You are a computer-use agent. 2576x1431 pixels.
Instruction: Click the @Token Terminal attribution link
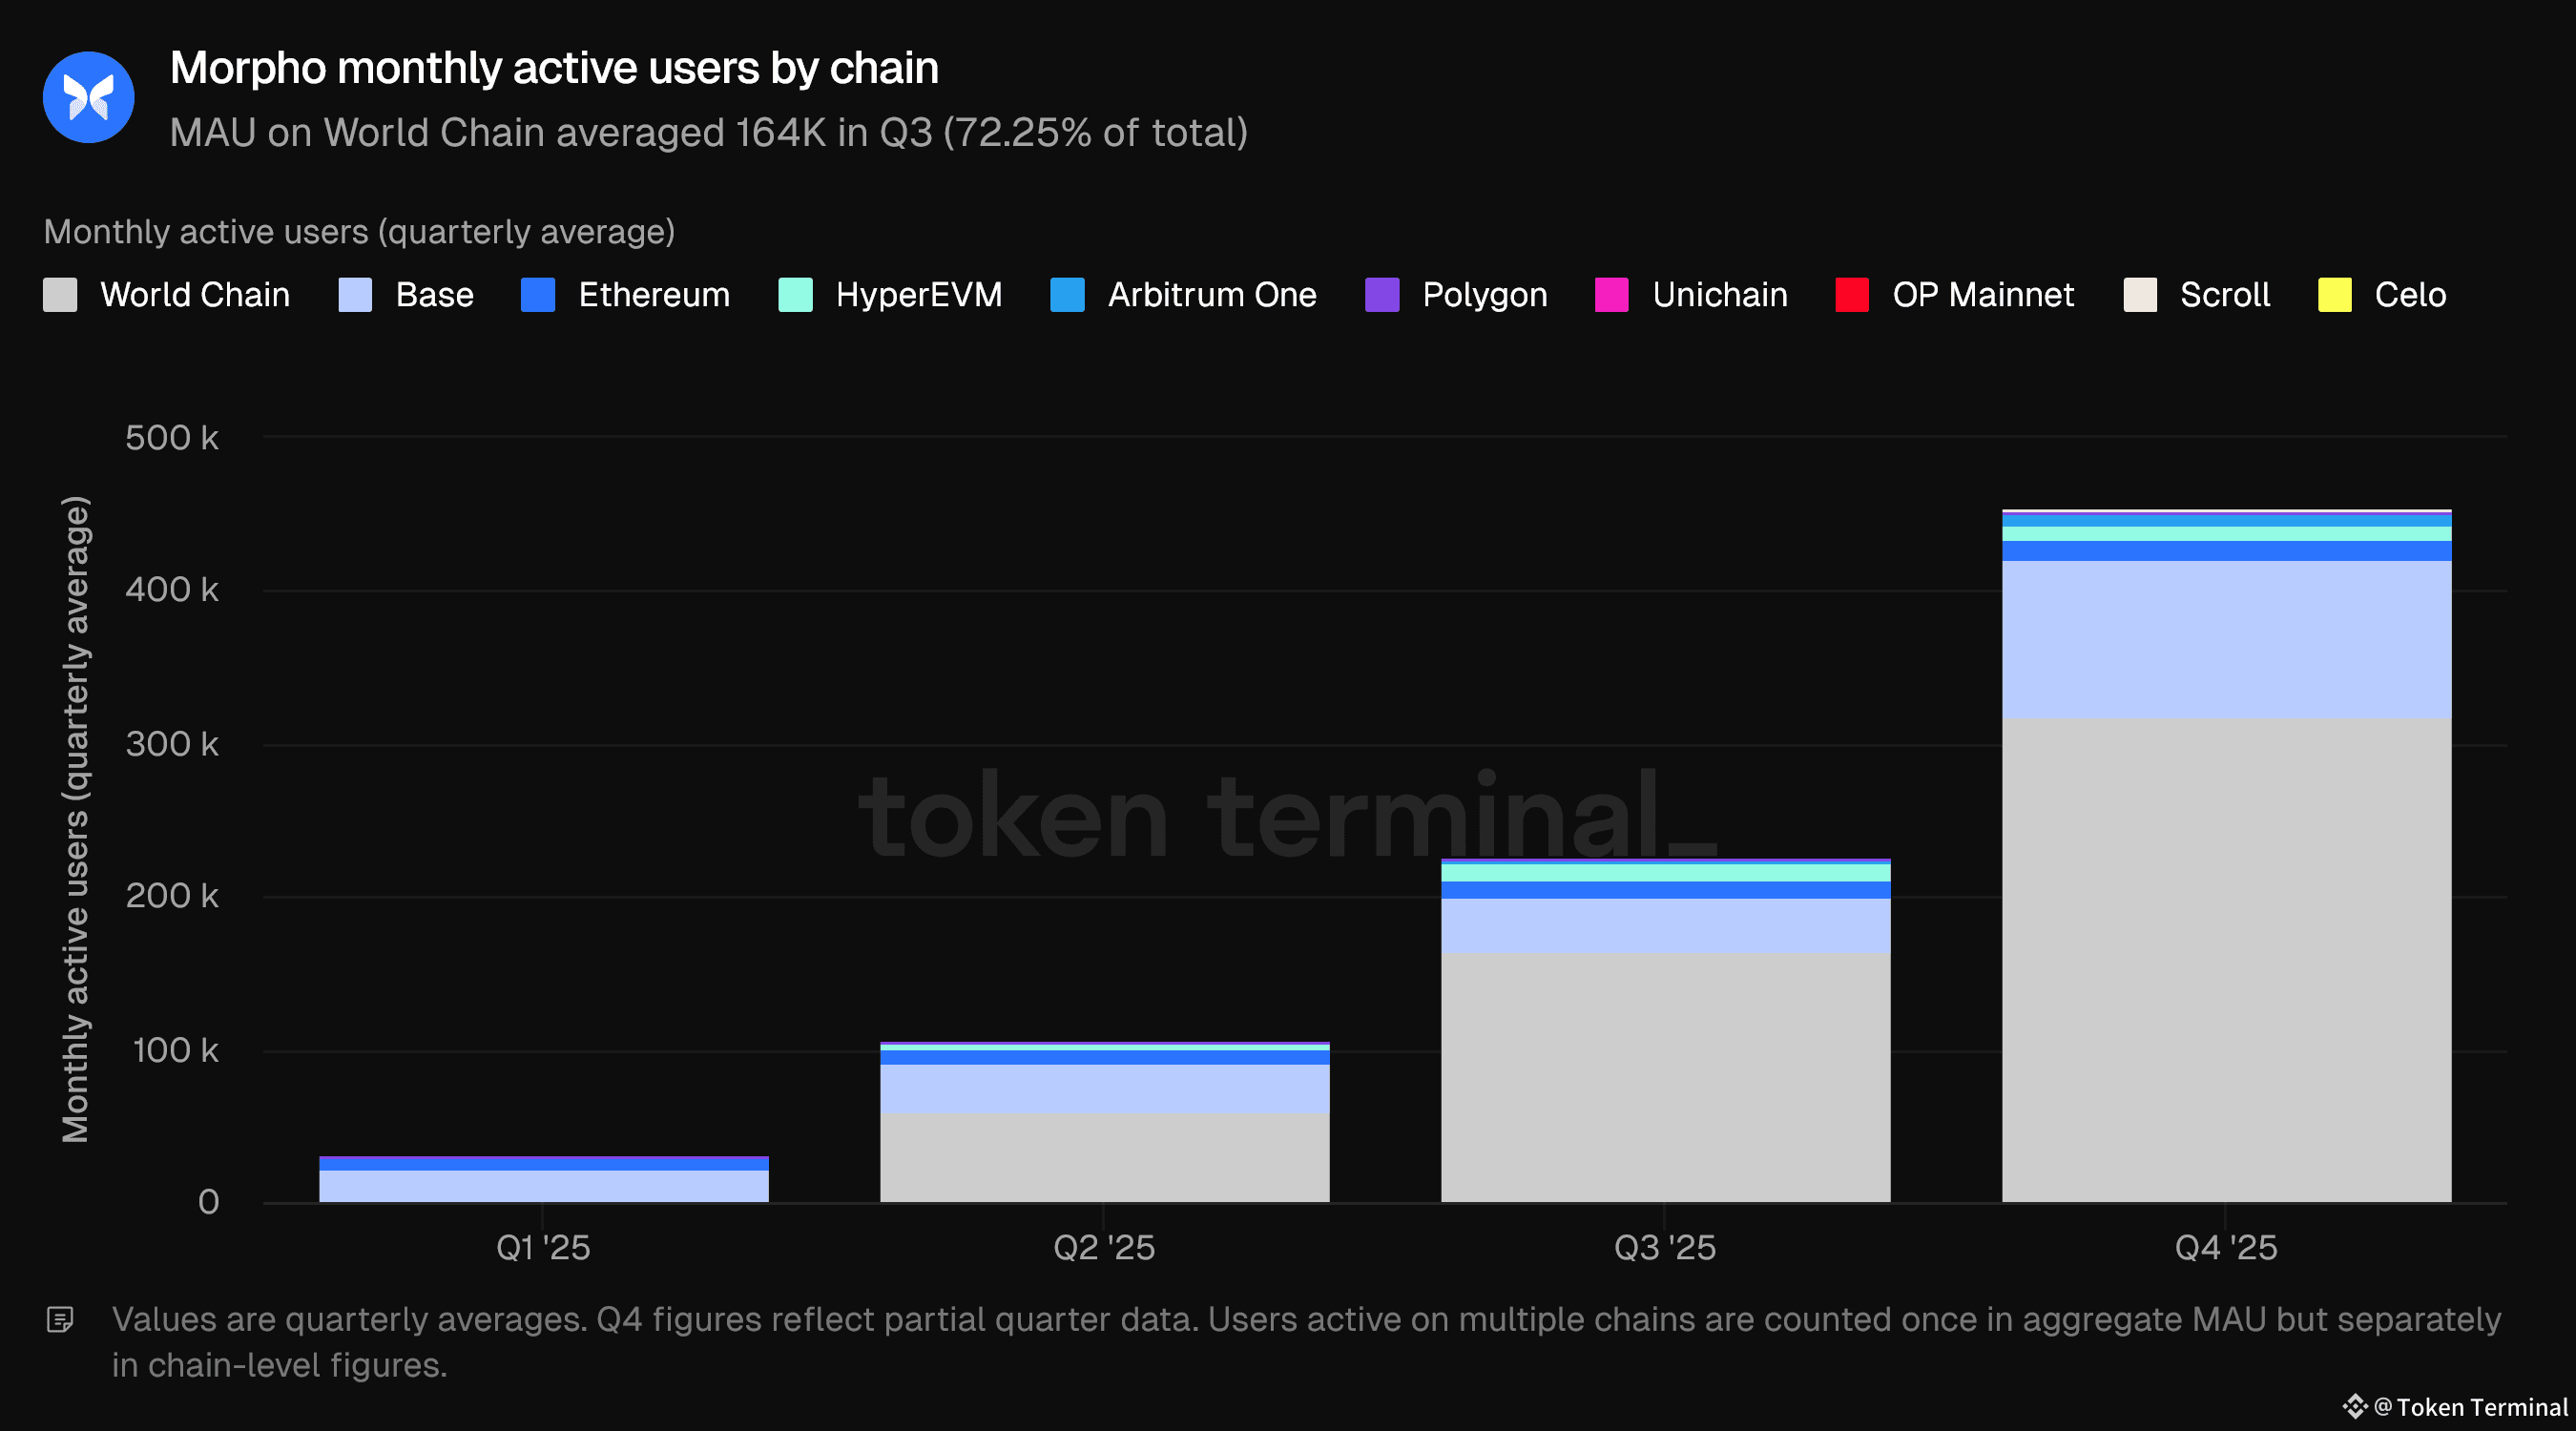(x=2470, y=1407)
